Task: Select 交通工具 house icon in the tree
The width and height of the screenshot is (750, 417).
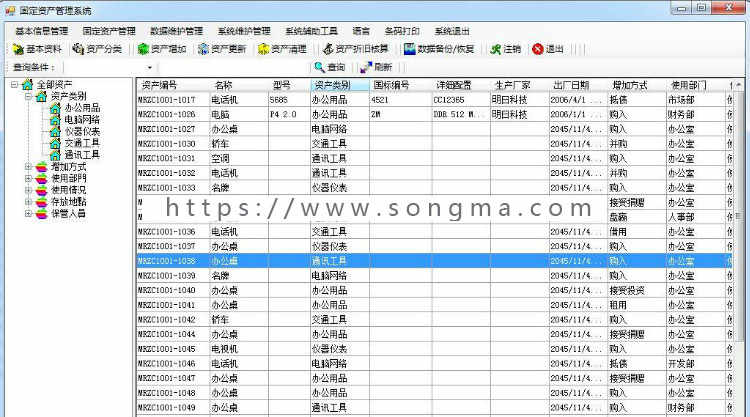Action: tap(55, 143)
